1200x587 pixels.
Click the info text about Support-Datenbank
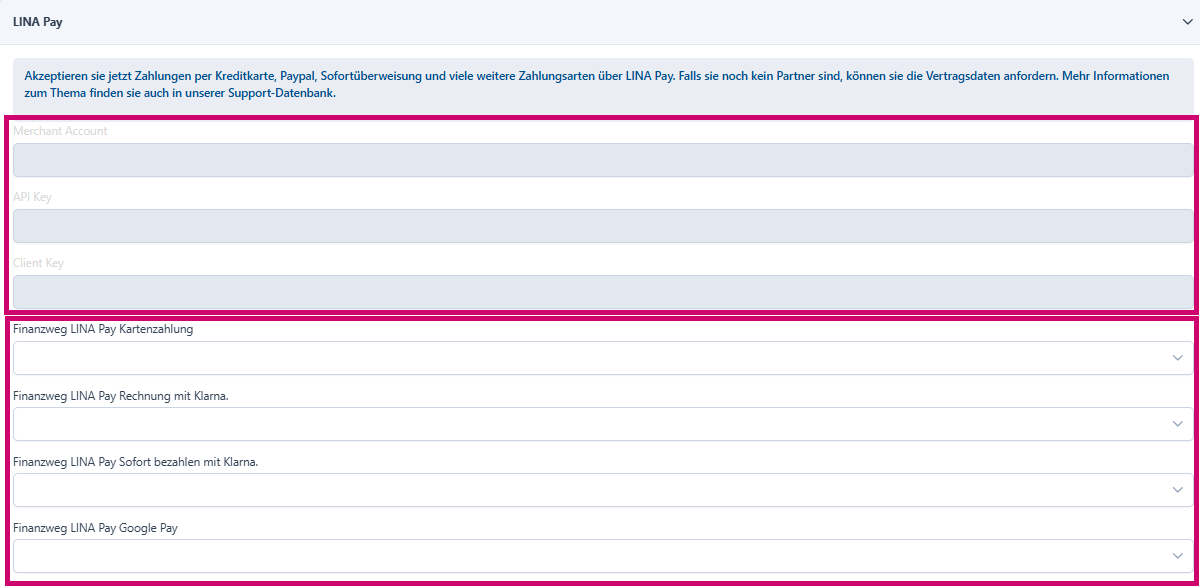pyautogui.click(x=596, y=84)
